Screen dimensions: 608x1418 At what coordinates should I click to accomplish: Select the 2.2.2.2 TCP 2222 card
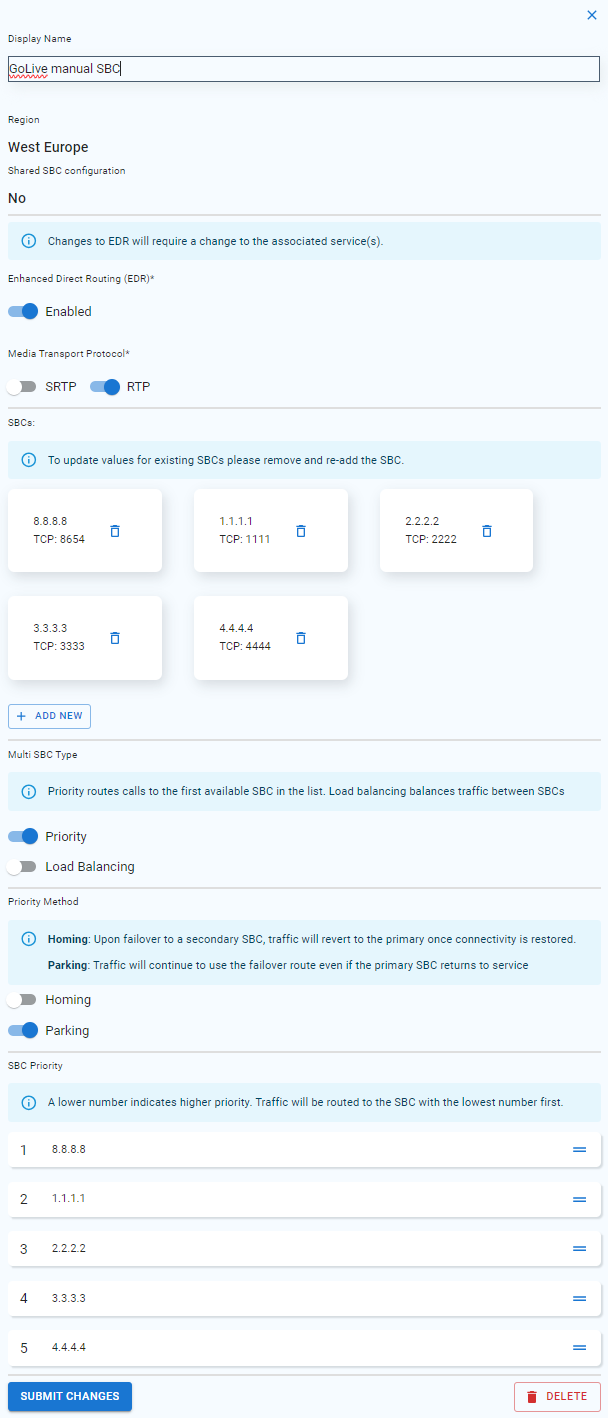(456, 530)
